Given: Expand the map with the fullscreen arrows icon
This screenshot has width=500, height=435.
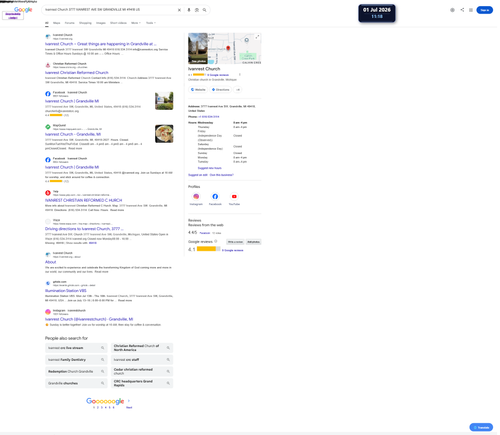Looking at the screenshot, I should coord(257,37).
